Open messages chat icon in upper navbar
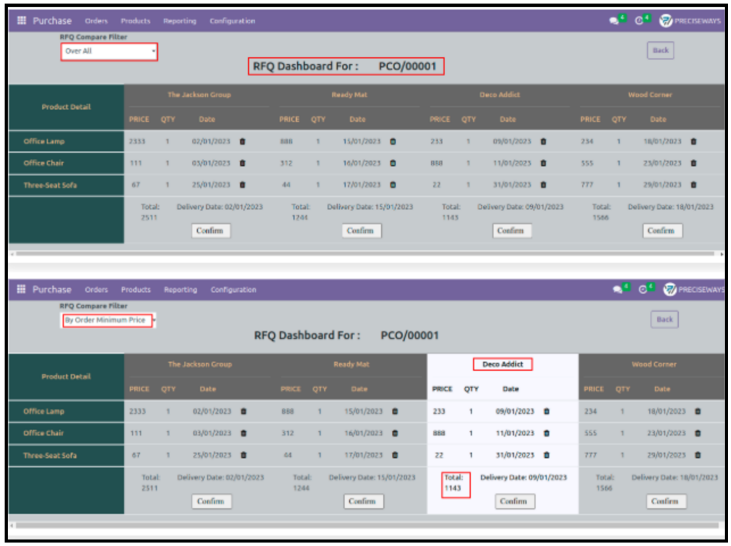The width and height of the screenshot is (731, 546). [x=615, y=21]
